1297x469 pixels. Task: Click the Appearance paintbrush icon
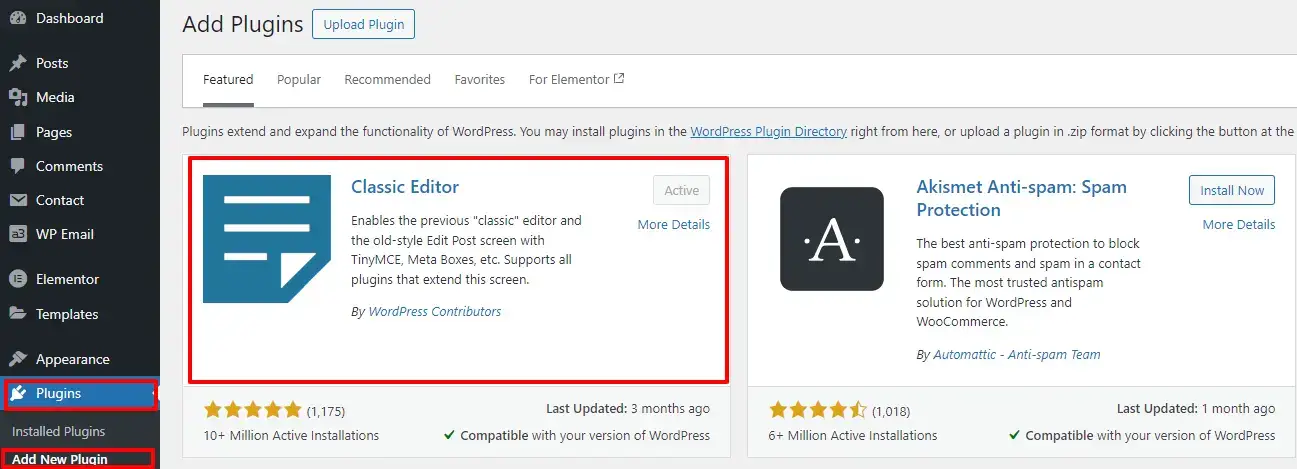(x=17, y=359)
